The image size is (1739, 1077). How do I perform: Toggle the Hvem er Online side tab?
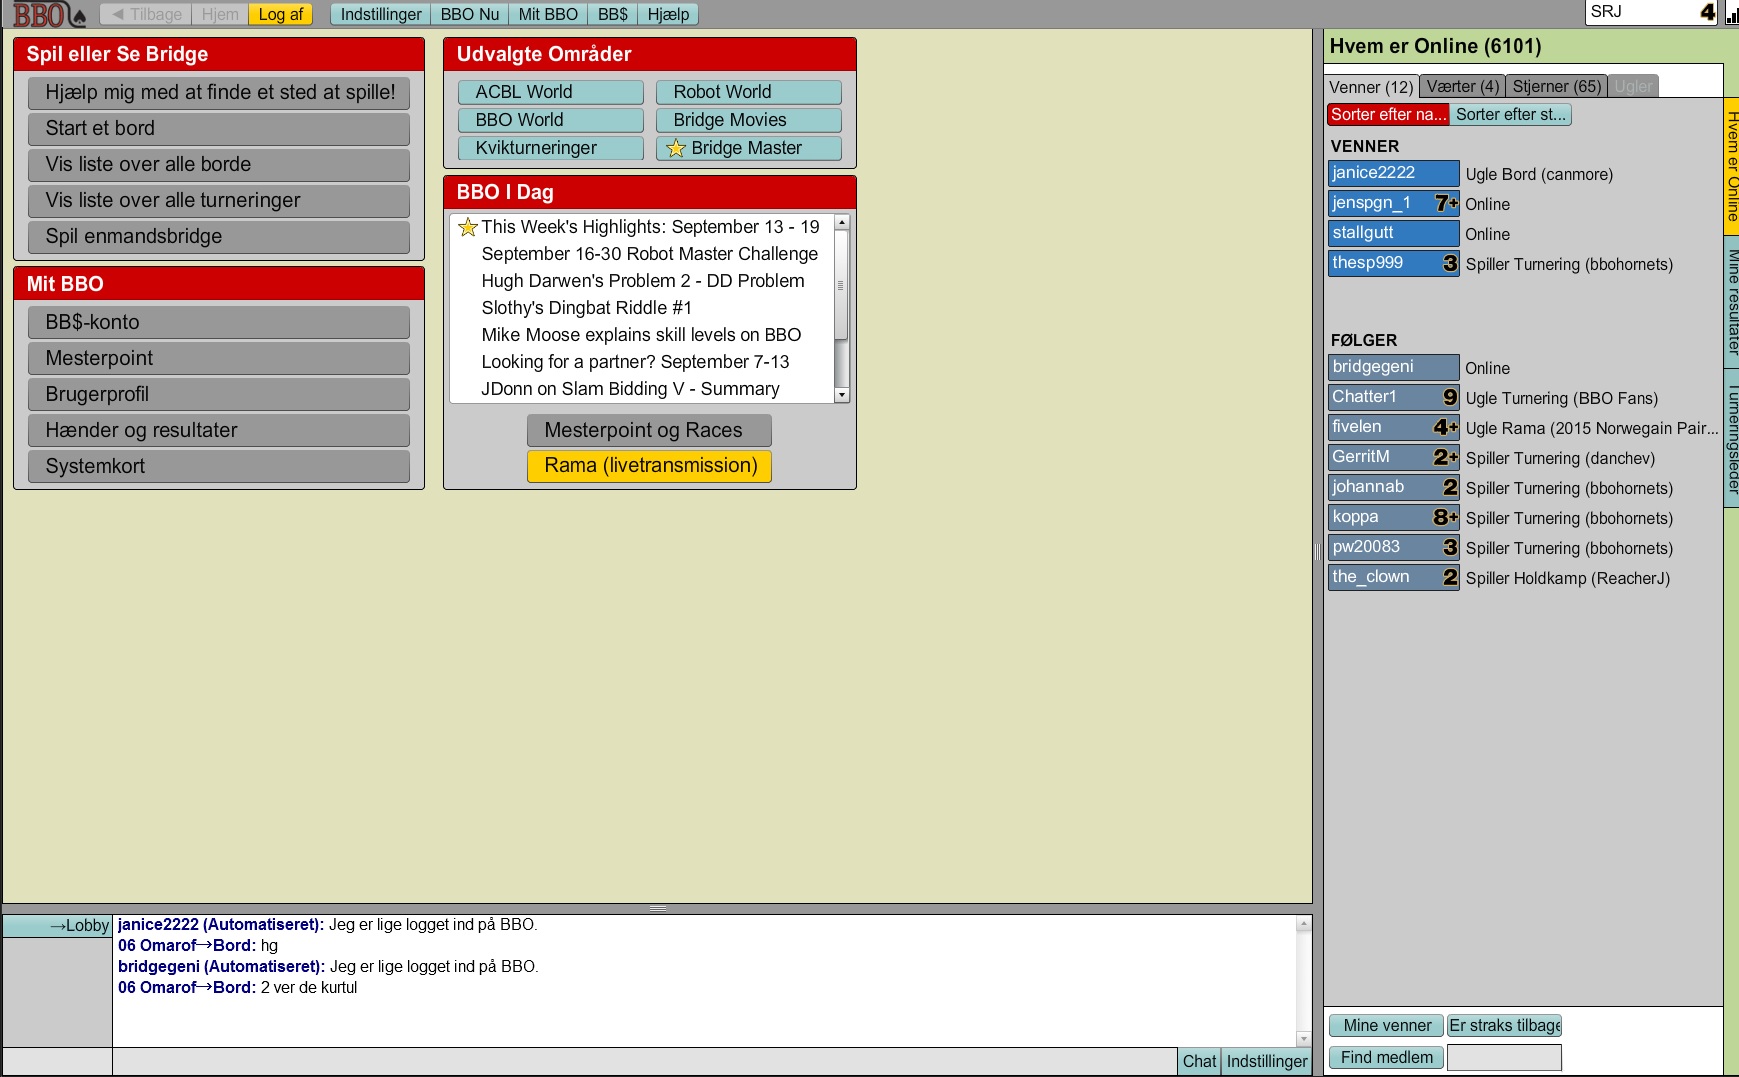coord(1732,166)
